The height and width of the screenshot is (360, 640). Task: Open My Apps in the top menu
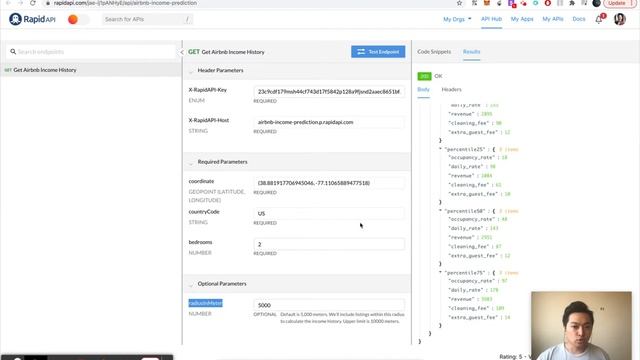click(x=522, y=19)
